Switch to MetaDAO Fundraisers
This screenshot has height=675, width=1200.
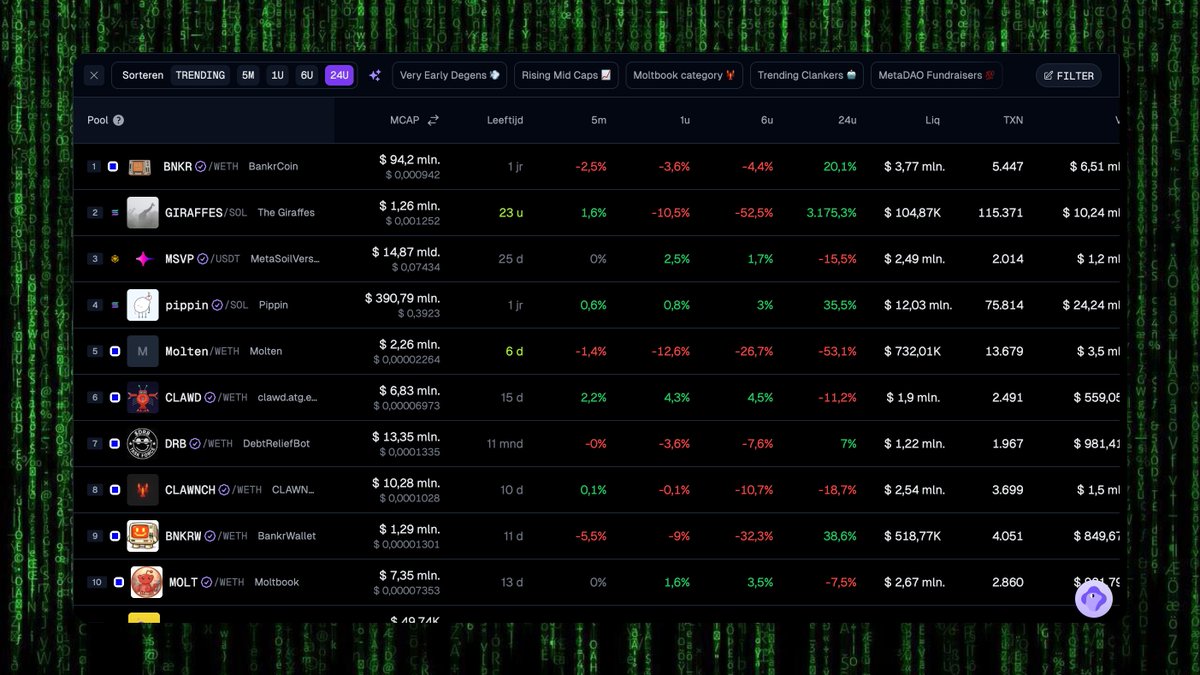[936, 75]
